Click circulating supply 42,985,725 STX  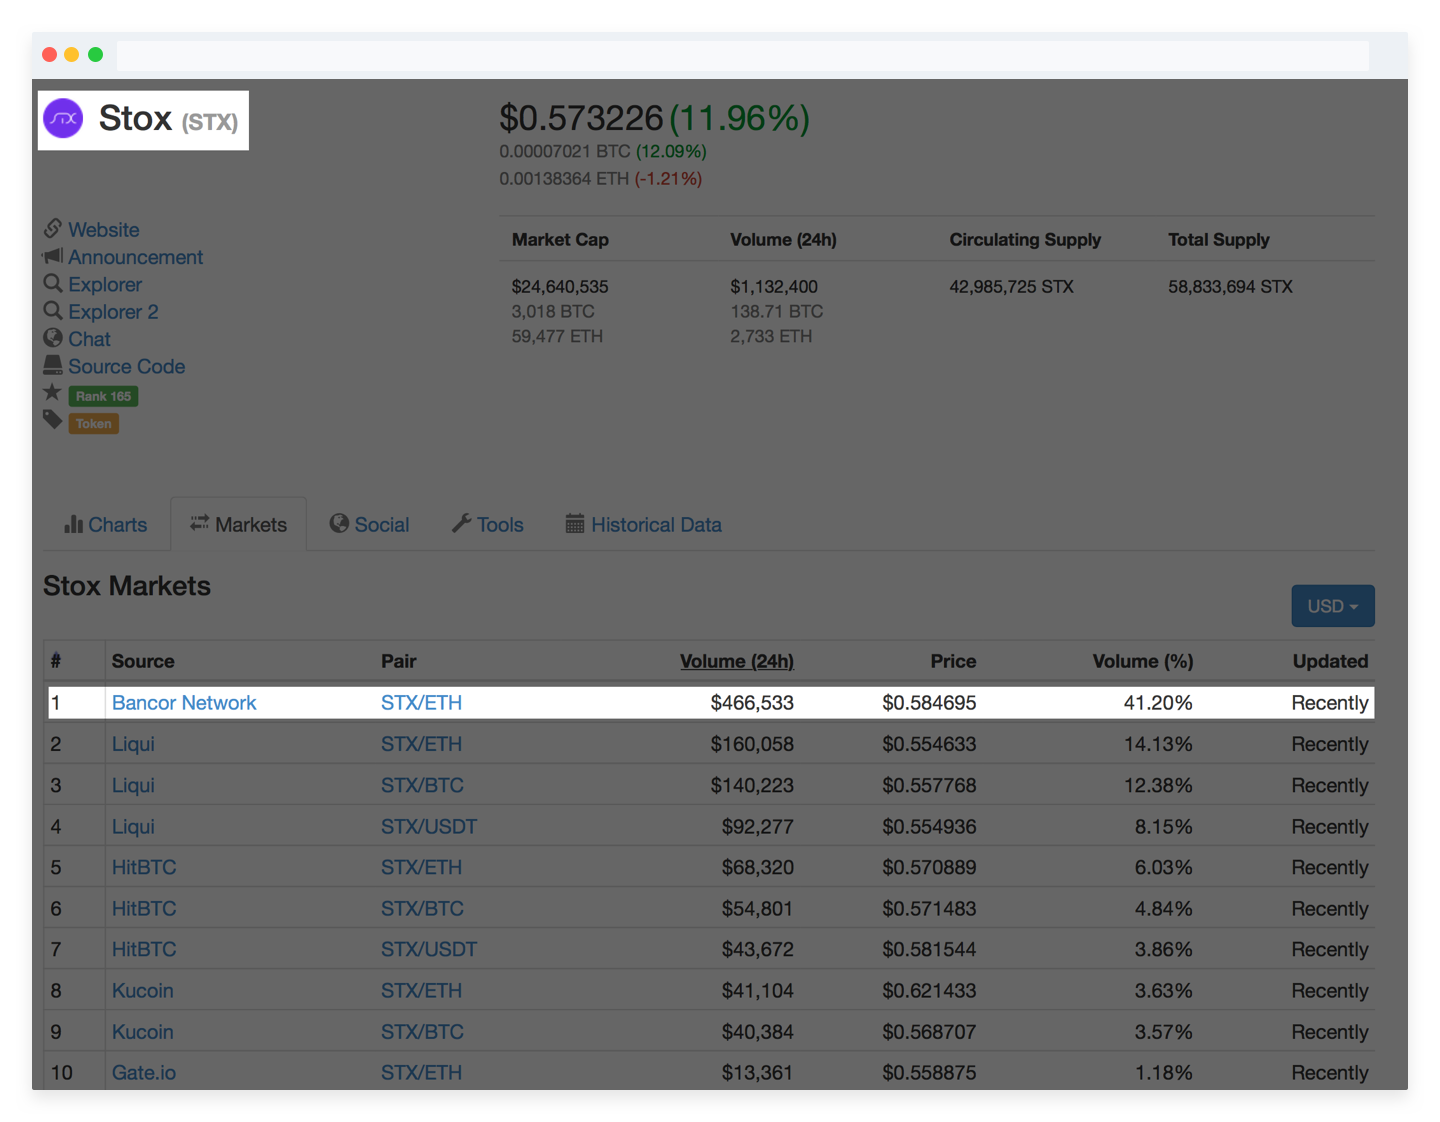tap(1011, 286)
